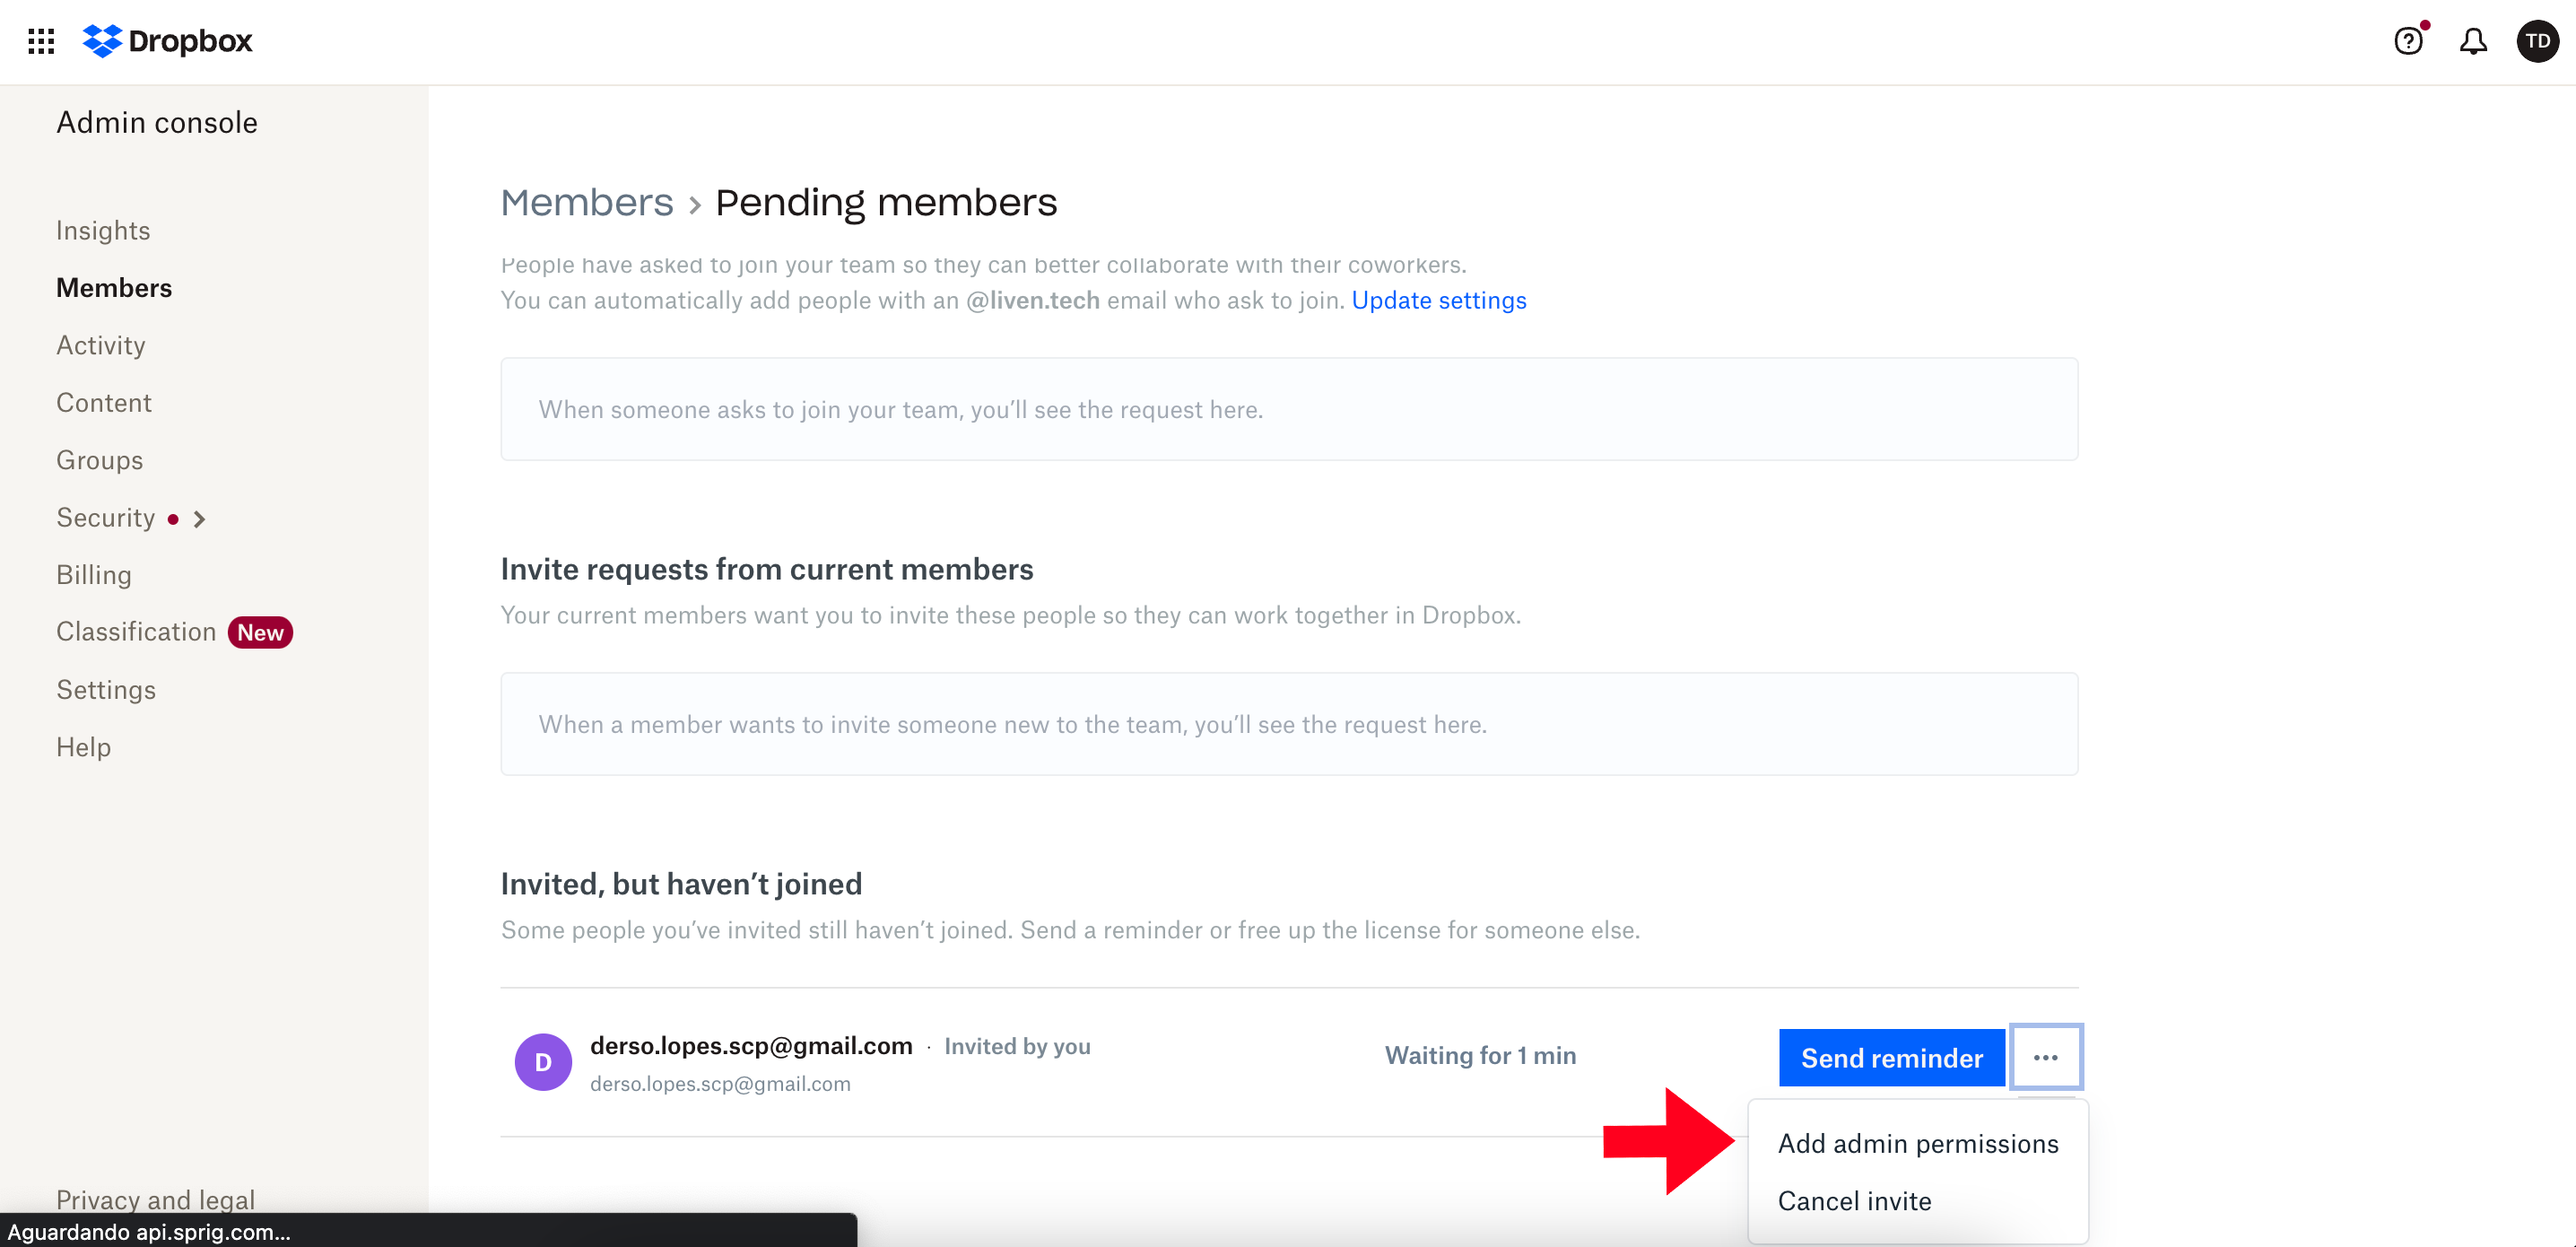Navigate to the Activity section

coord(101,345)
